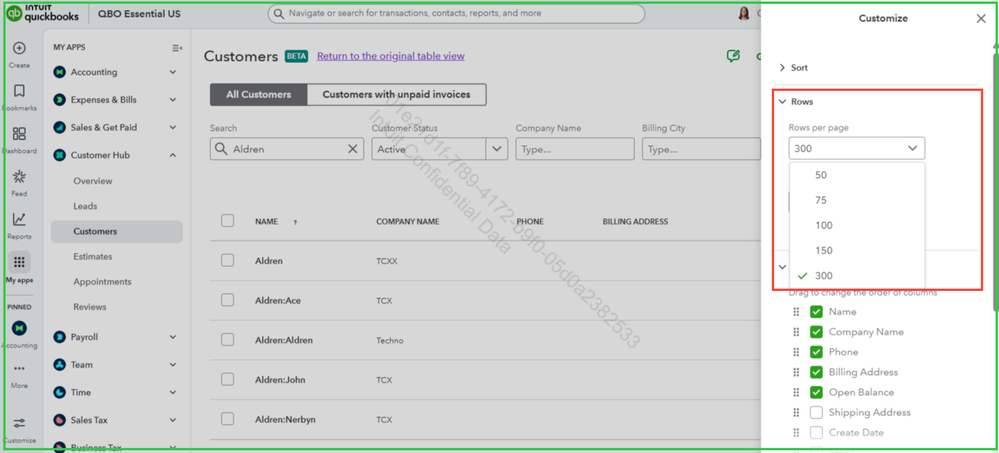Expand Expenses & Bills group
This screenshot has width=999, height=453.
click(x=173, y=99)
